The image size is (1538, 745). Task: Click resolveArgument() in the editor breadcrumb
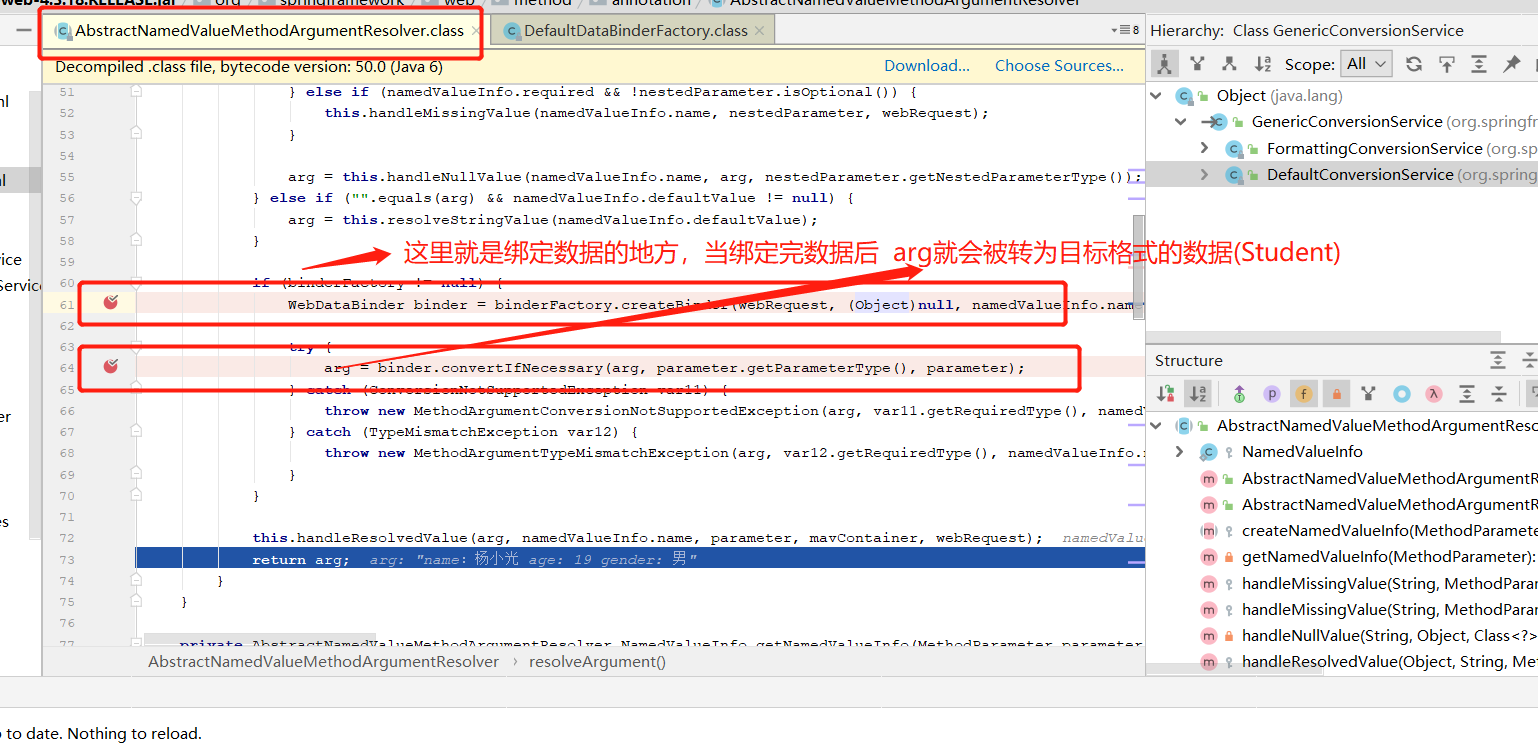coord(597,662)
